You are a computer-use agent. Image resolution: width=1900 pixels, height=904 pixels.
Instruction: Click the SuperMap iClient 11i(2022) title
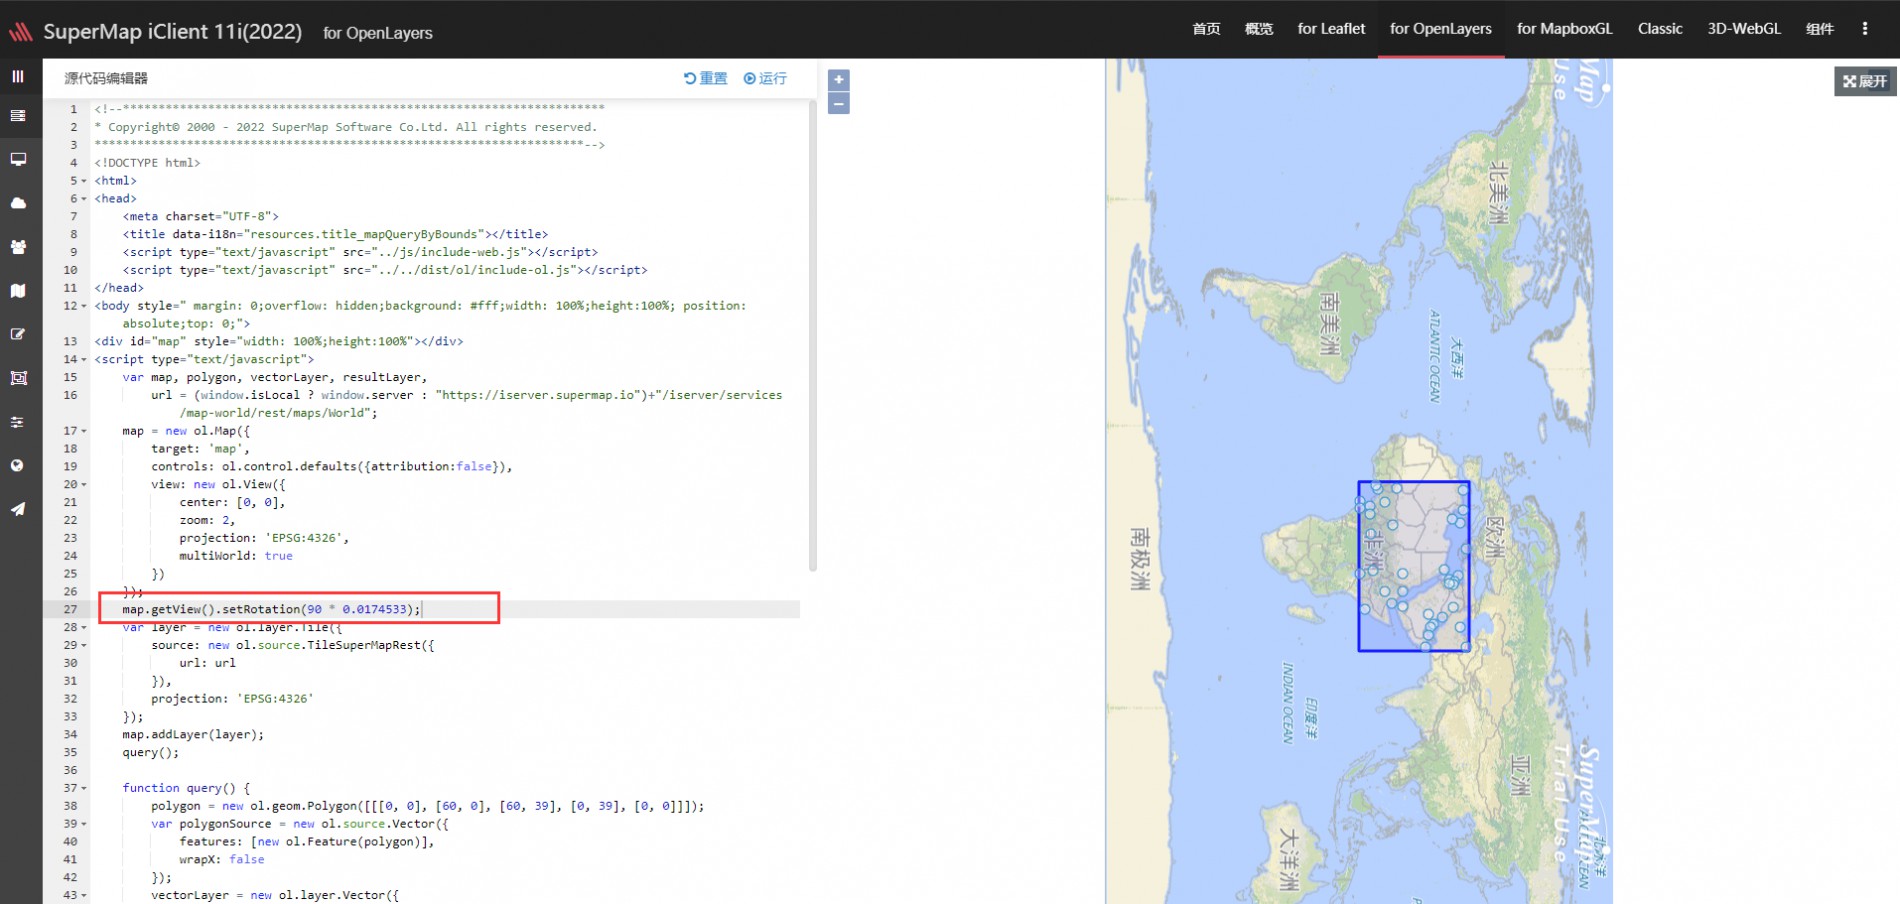click(x=172, y=32)
